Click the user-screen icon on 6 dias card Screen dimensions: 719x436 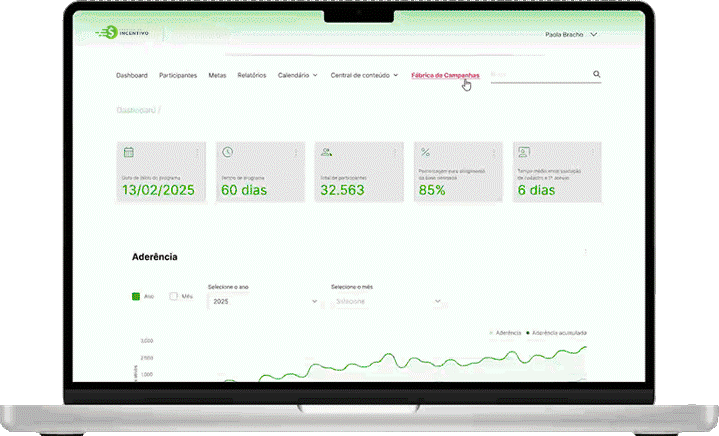click(x=523, y=152)
